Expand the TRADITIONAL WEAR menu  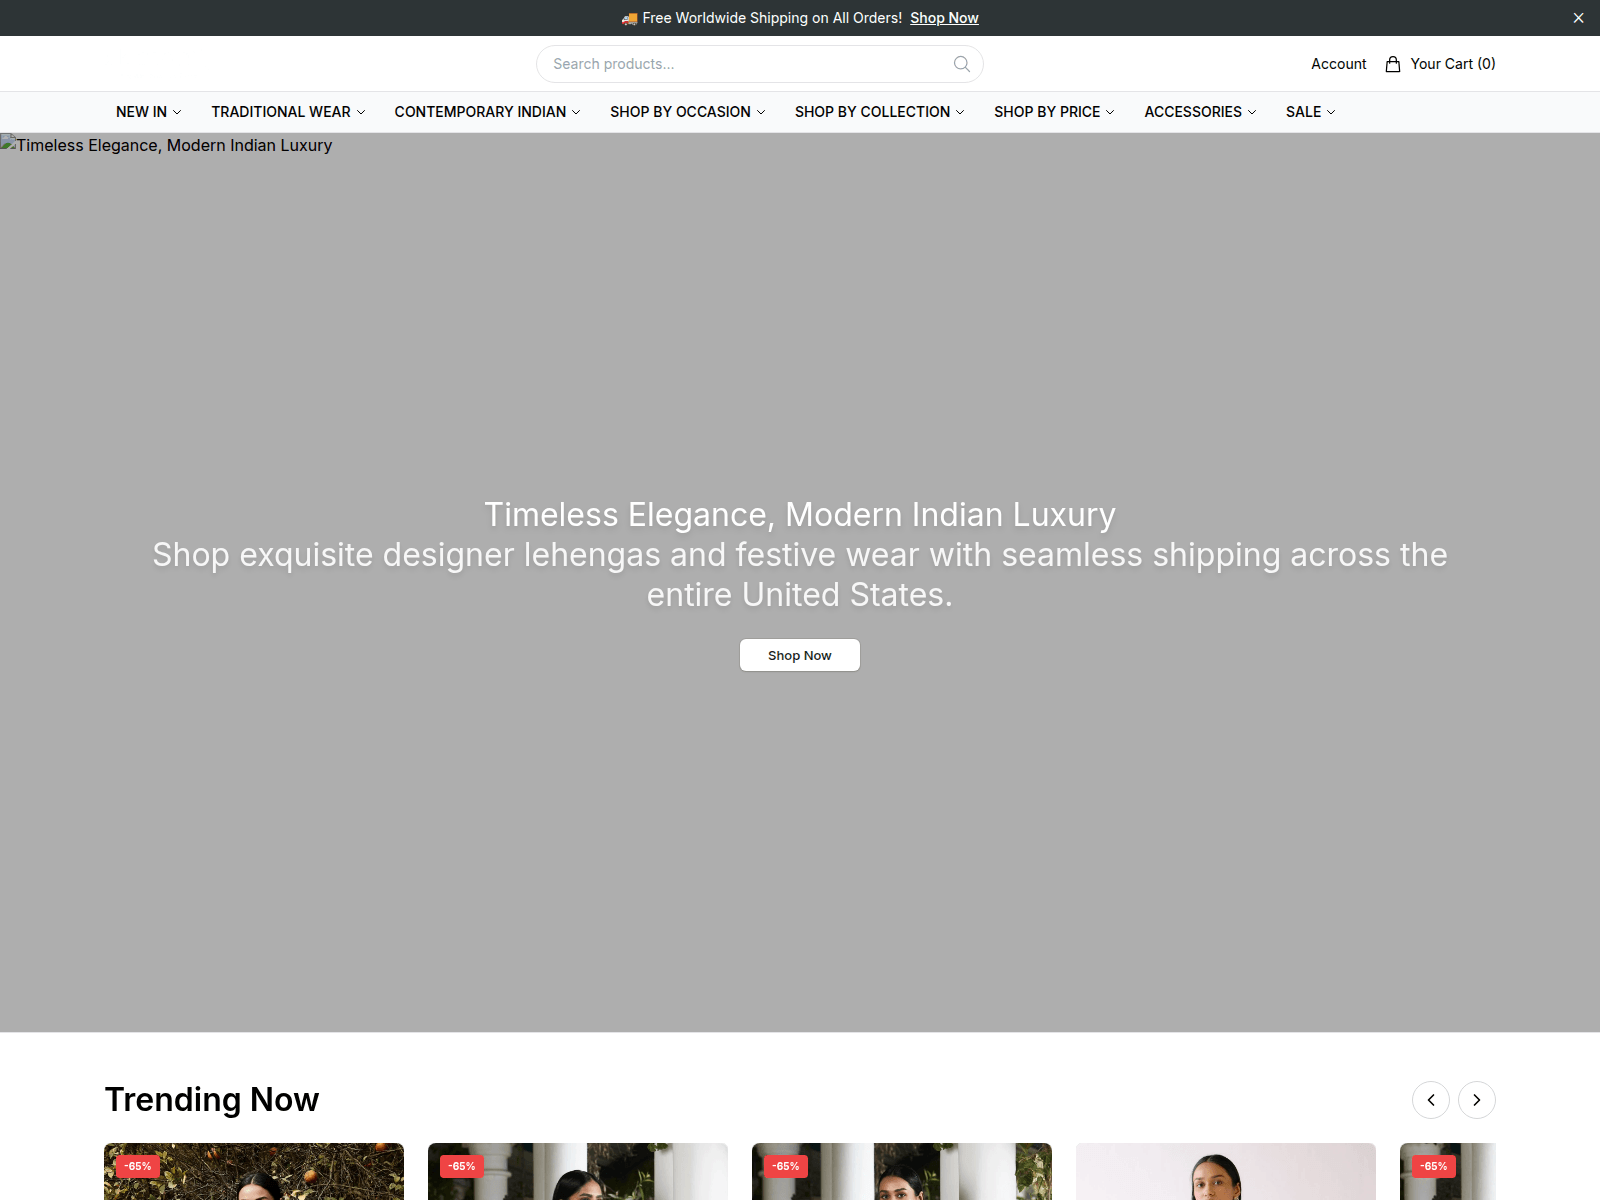[x=288, y=112]
